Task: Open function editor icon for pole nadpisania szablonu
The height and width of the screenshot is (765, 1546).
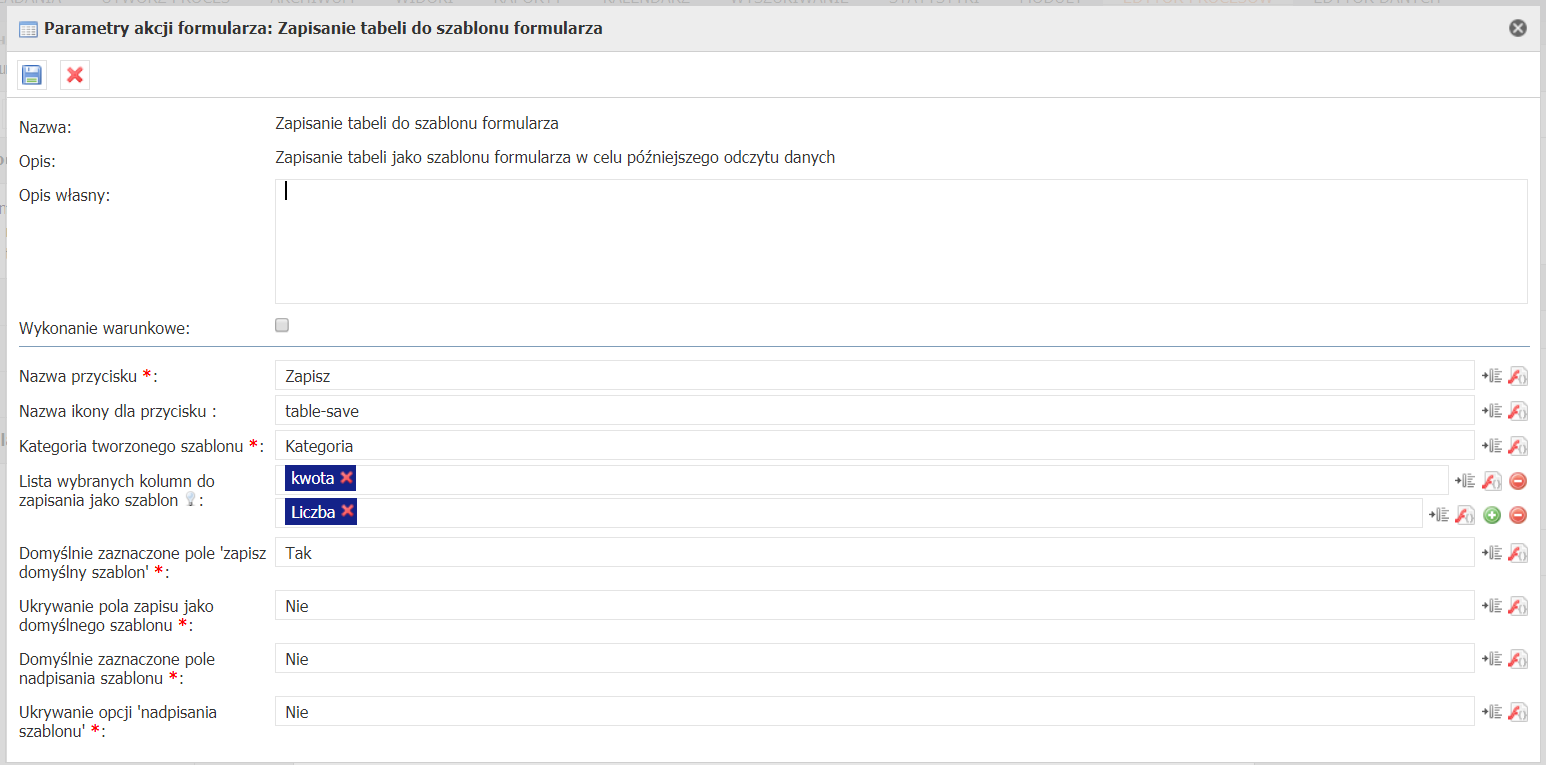Action: pyautogui.click(x=1518, y=658)
